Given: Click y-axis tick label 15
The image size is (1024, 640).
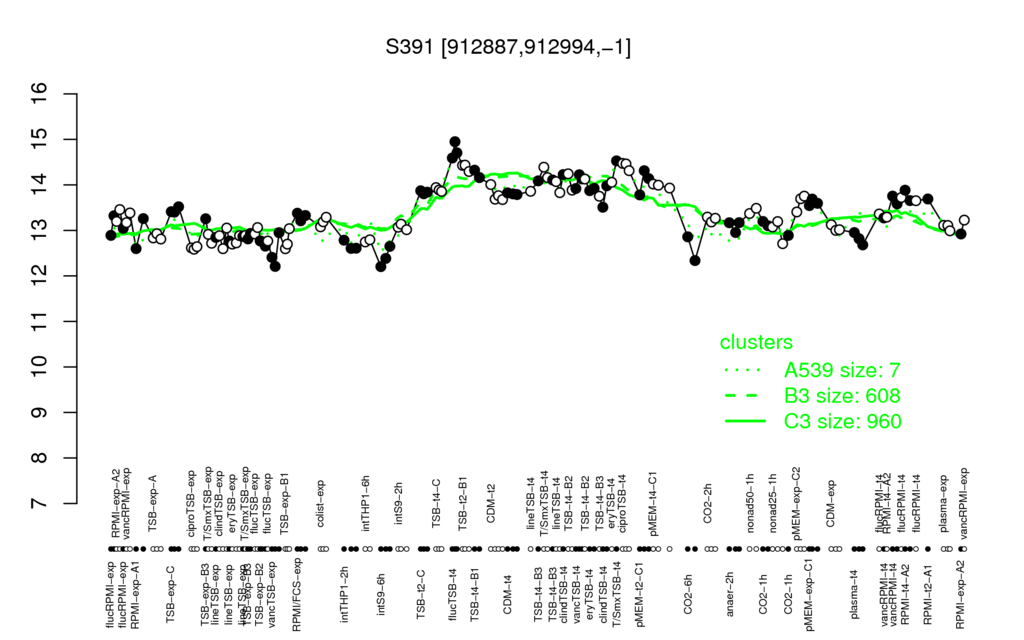Looking at the screenshot, I should [40, 140].
